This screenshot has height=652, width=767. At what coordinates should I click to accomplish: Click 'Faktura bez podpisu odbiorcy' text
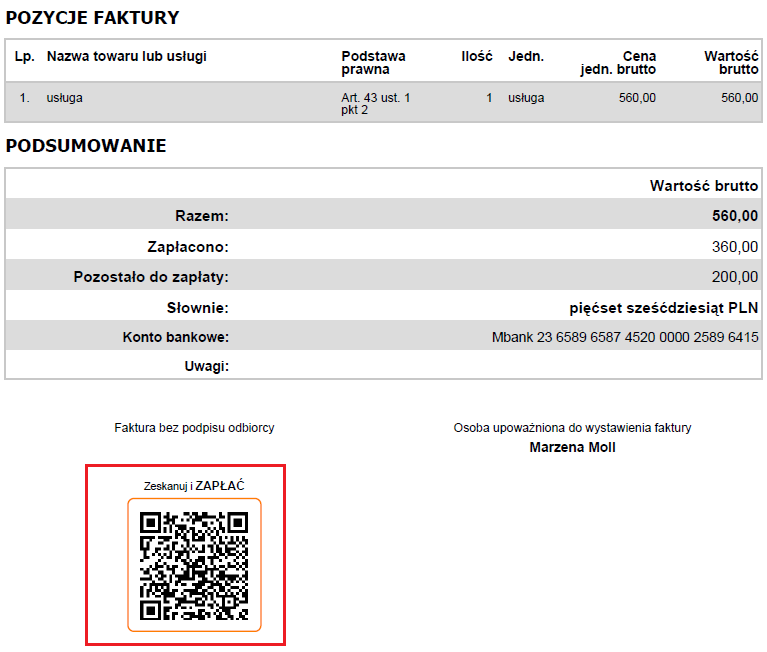pyautogui.click(x=194, y=428)
